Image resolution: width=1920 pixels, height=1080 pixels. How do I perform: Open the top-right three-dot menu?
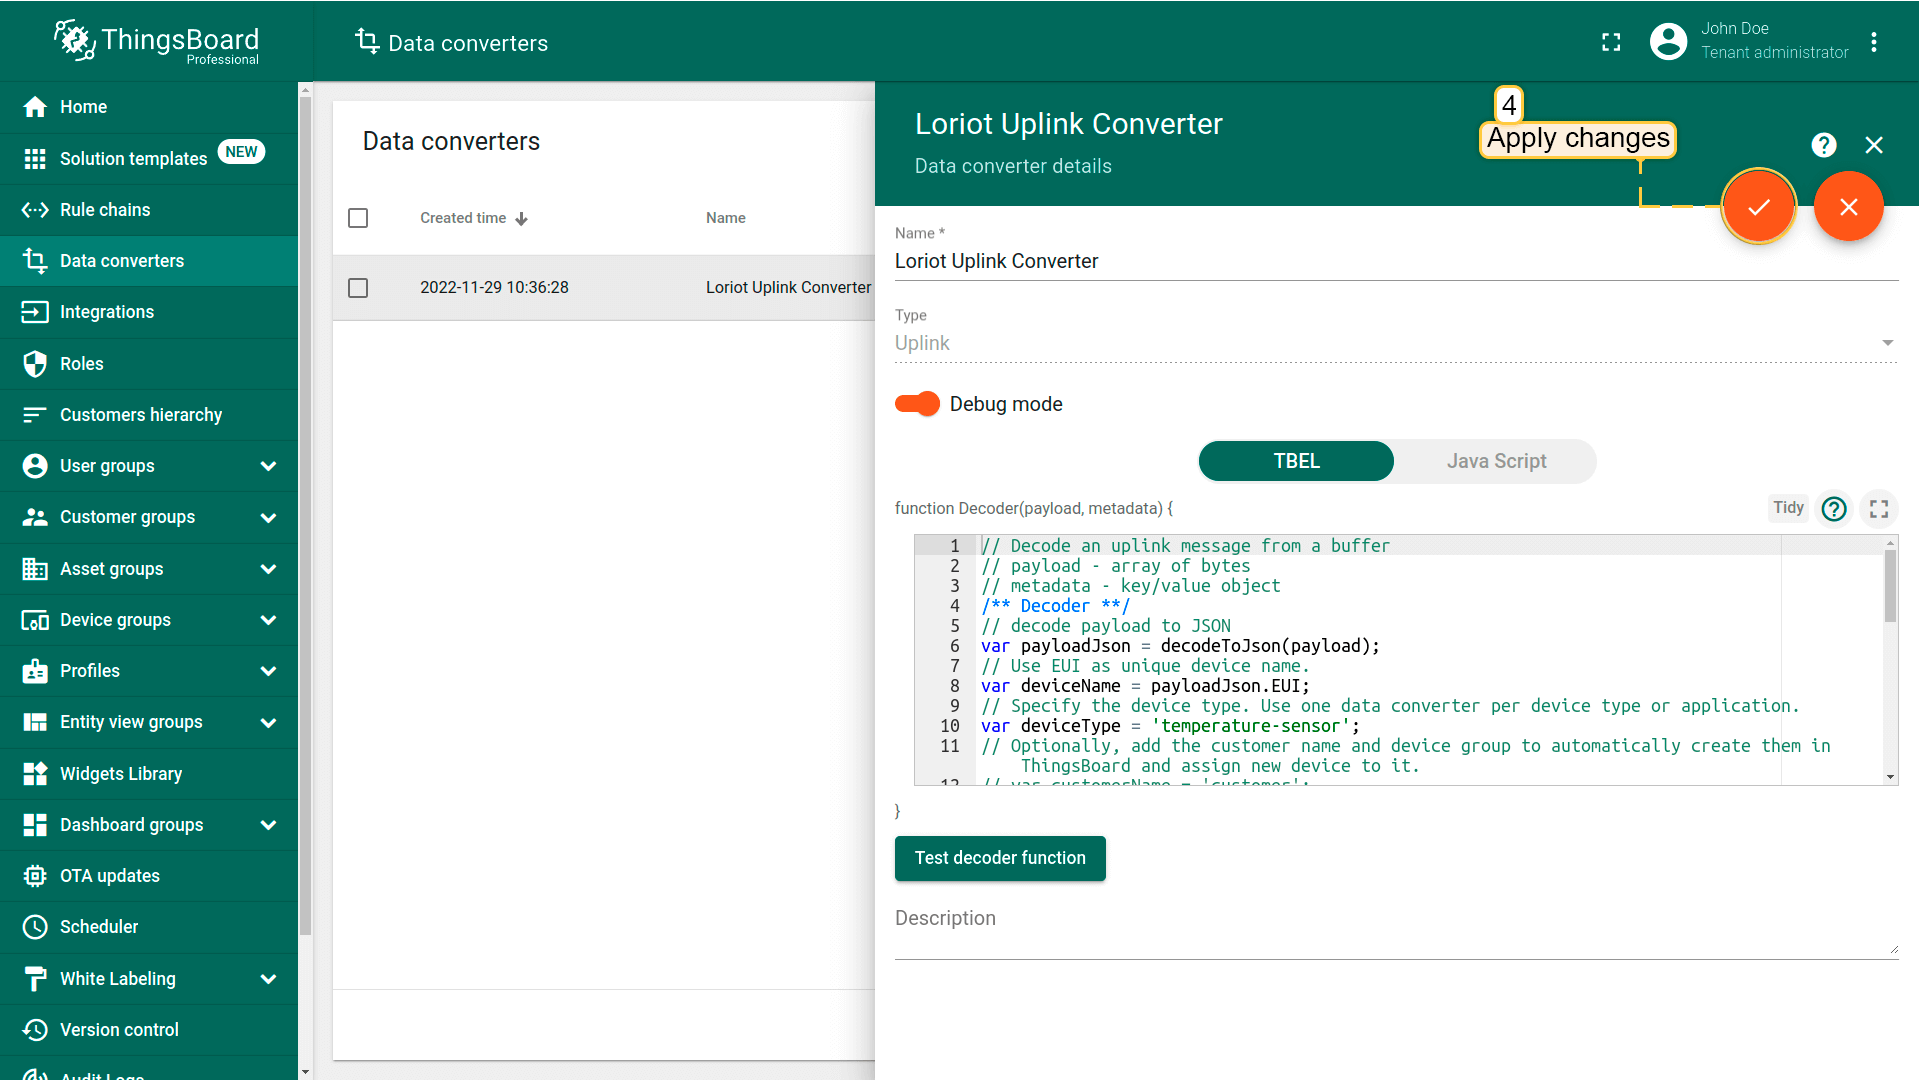1874,42
